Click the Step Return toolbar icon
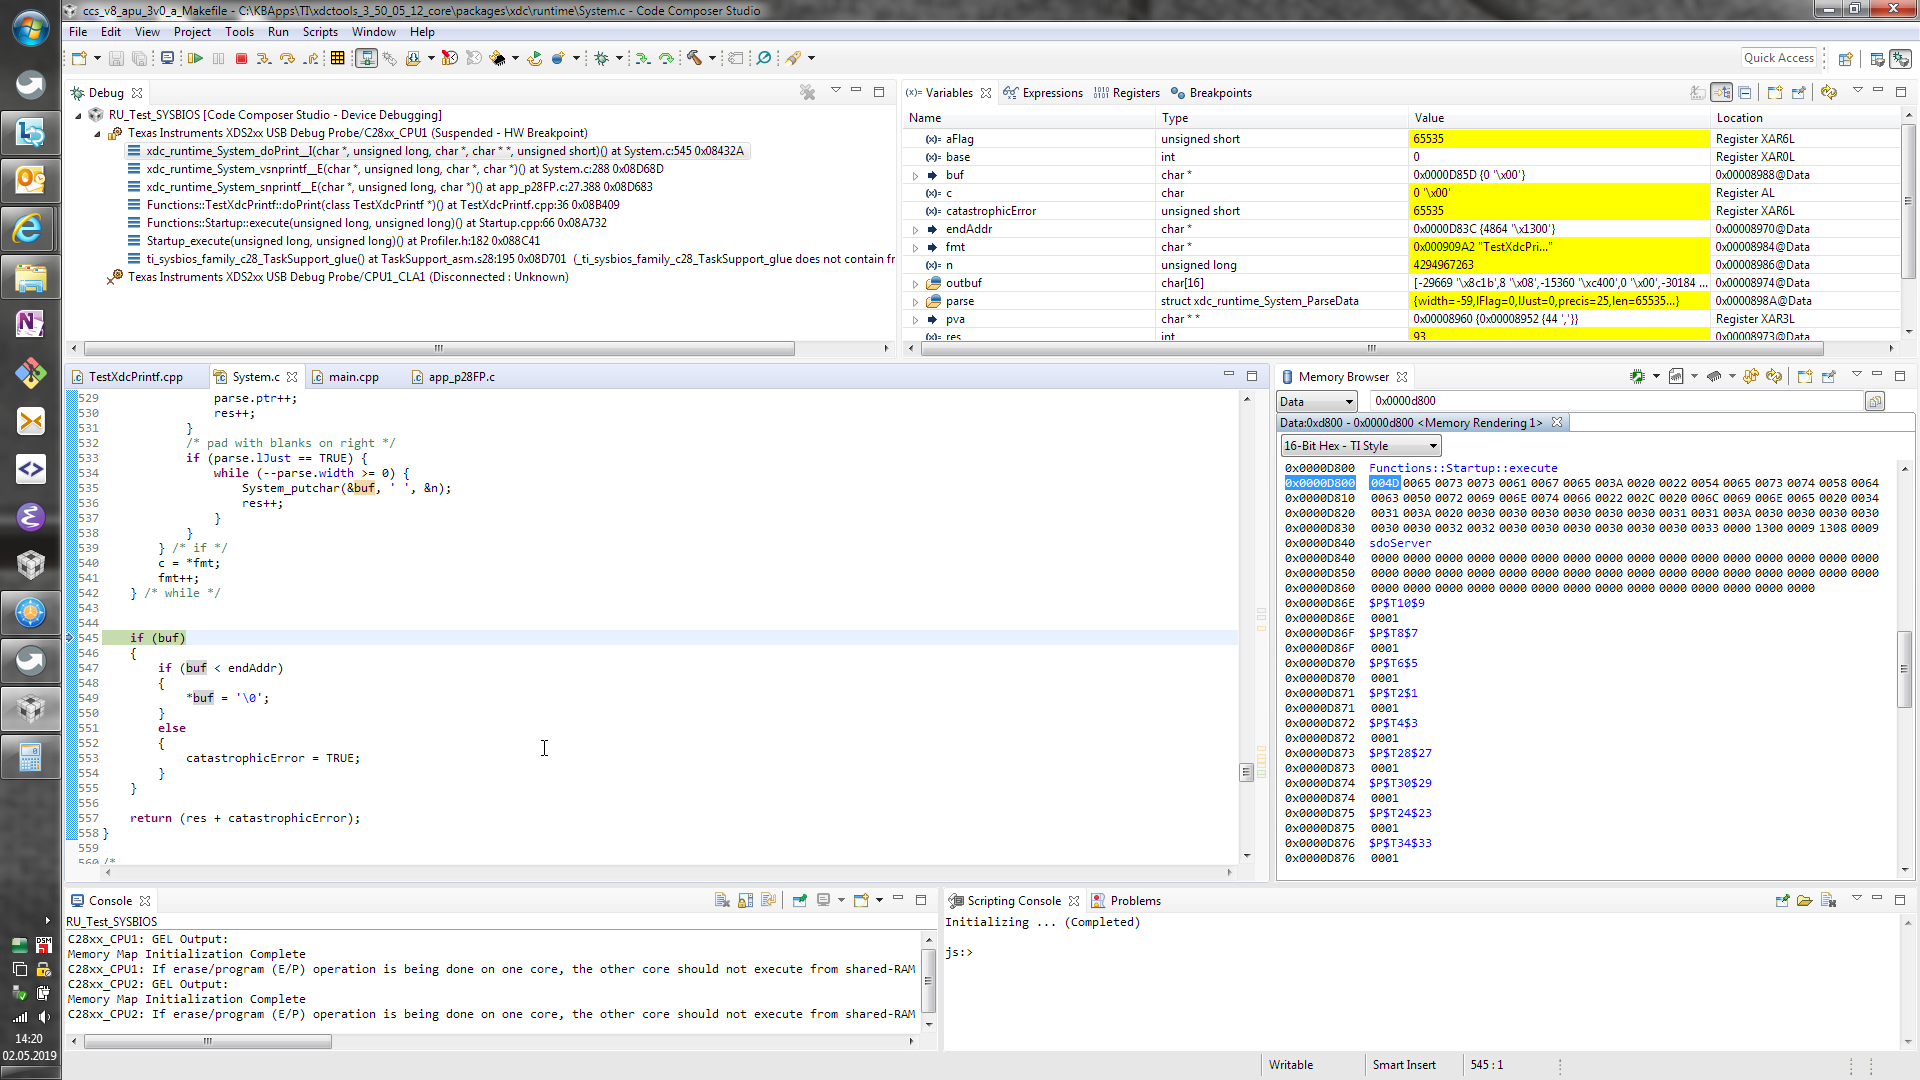This screenshot has width=1920, height=1080. coord(312,59)
